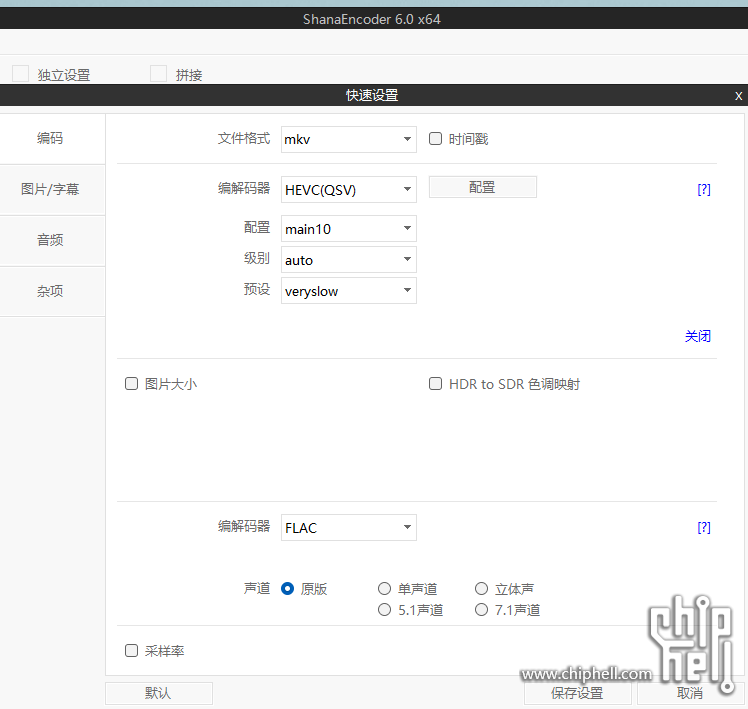Viewport: 748px width, 709px height.
Task: Tick the 图片大小 checkbox
Action: click(x=131, y=384)
